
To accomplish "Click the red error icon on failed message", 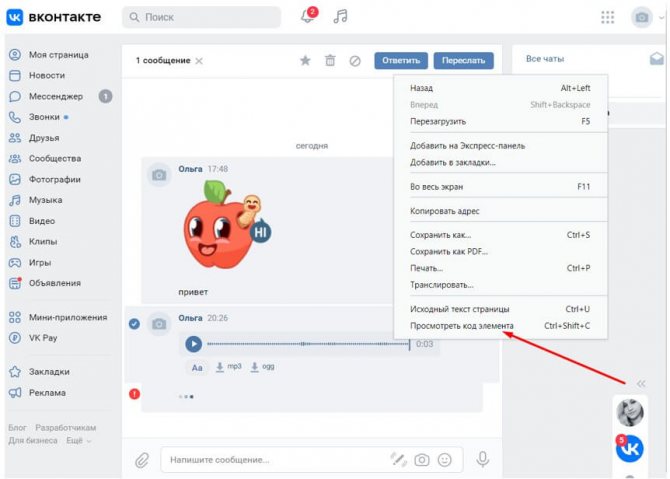I will pos(134,394).
